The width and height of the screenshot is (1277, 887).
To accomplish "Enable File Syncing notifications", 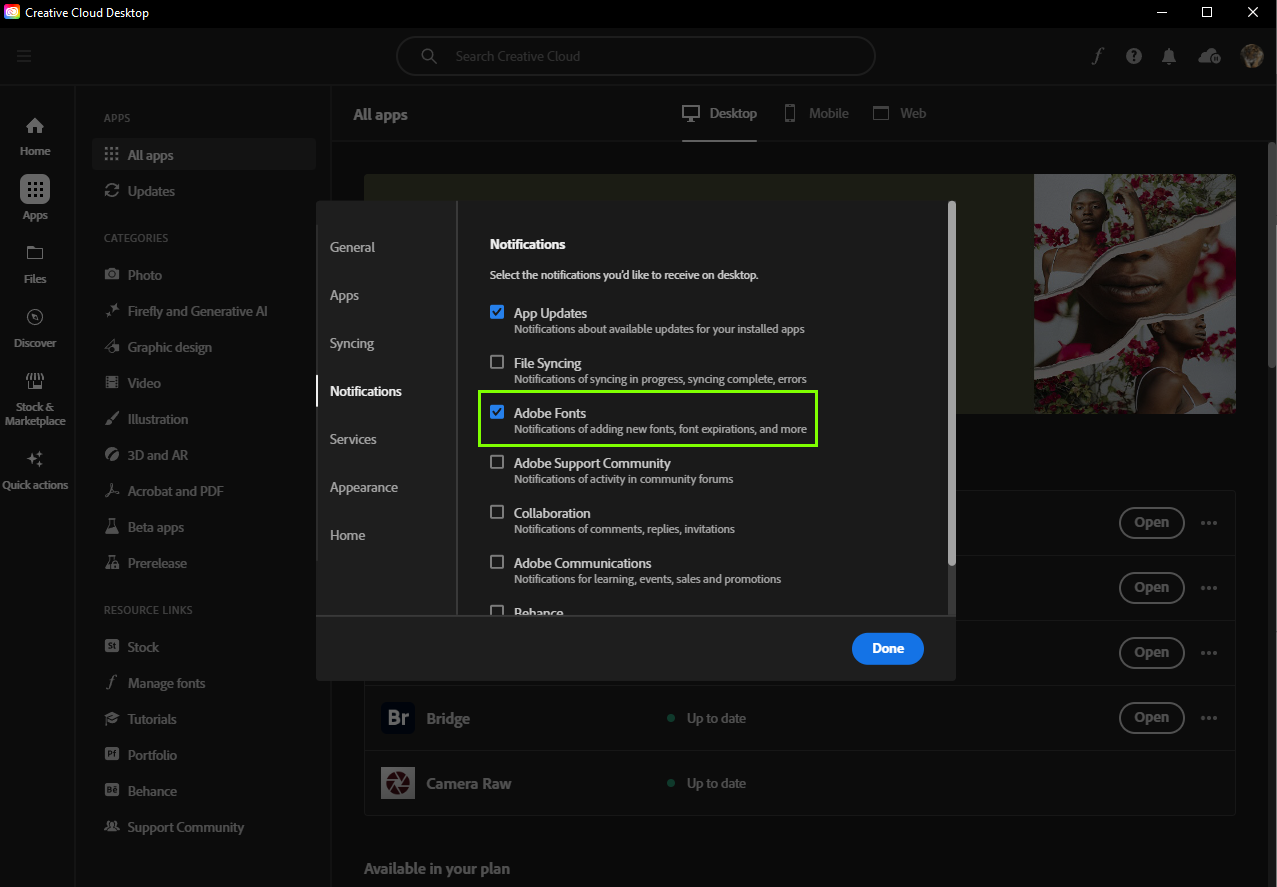I will coord(497,361).
